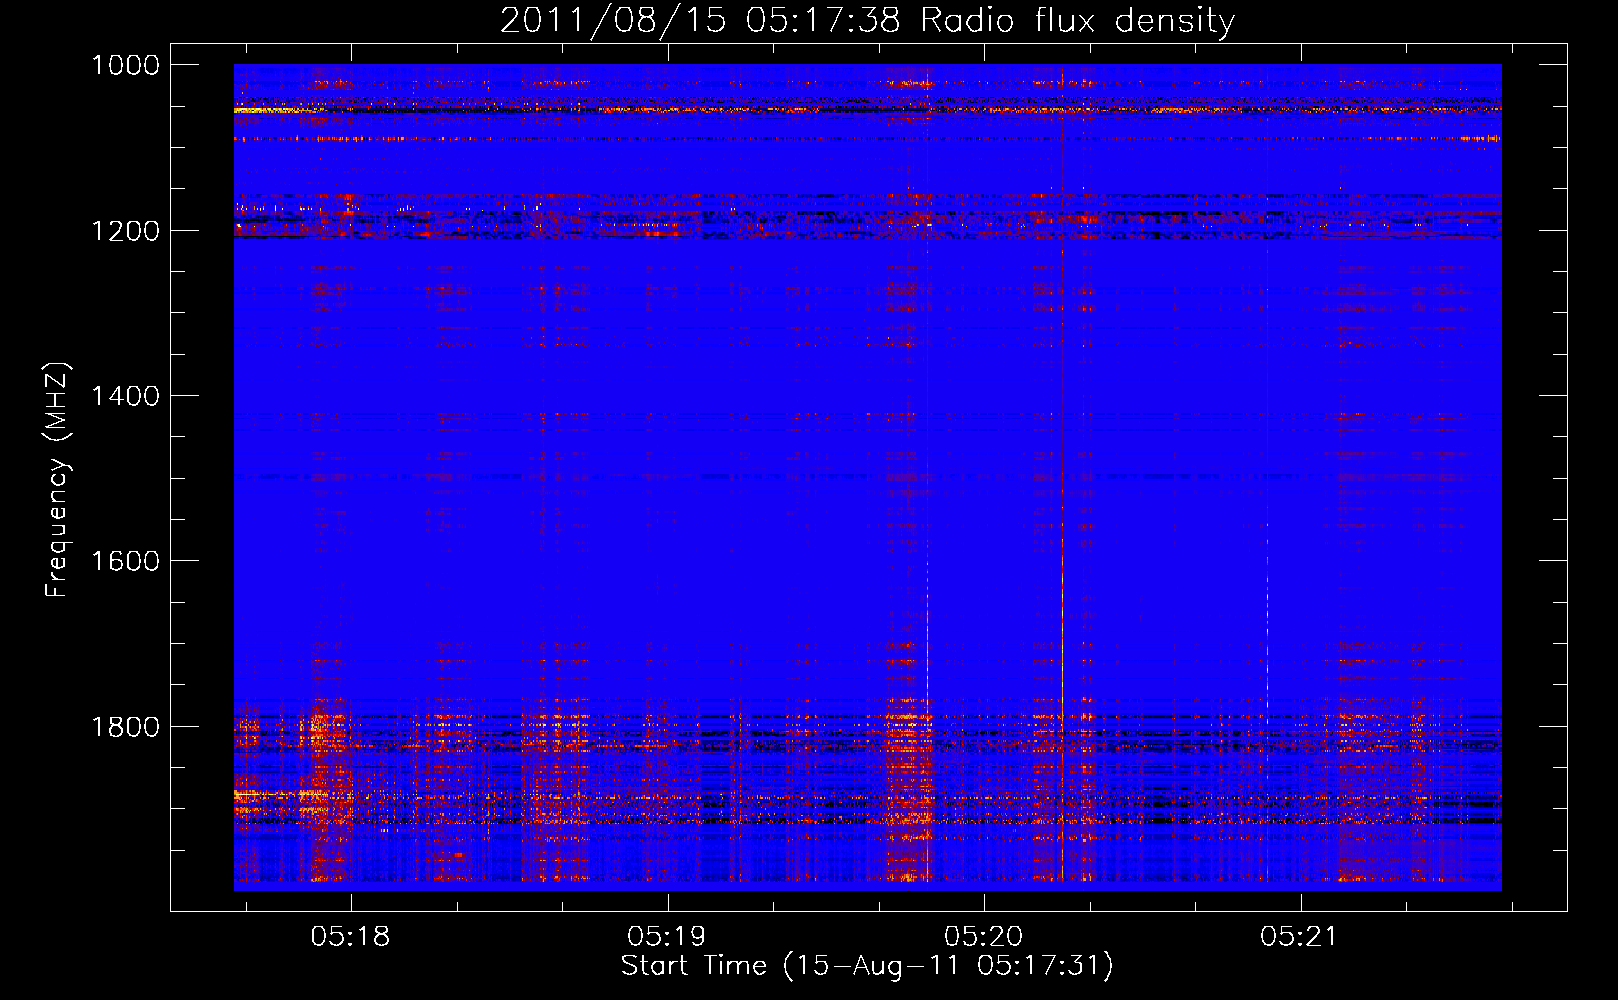Click the plot title "2011/08/15 05:17:38 Radio flux density"
1618x1000 pixels.
[867, 20]
